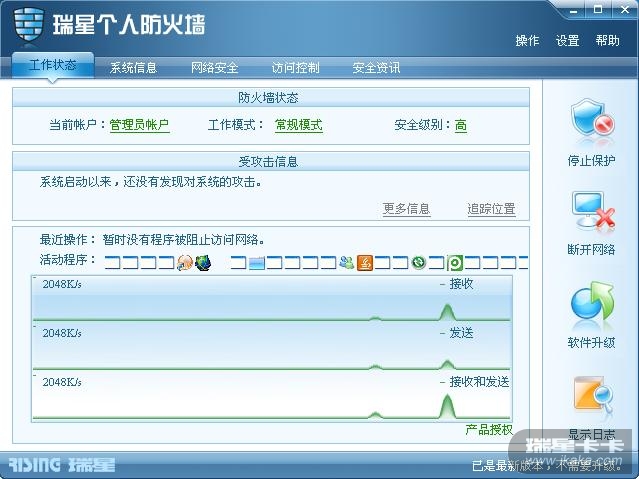The height and width of the screenshot is (479, 639).
Task: Click the 暂时没有程序被阻止访问网络 text
Action: [183, 239]
